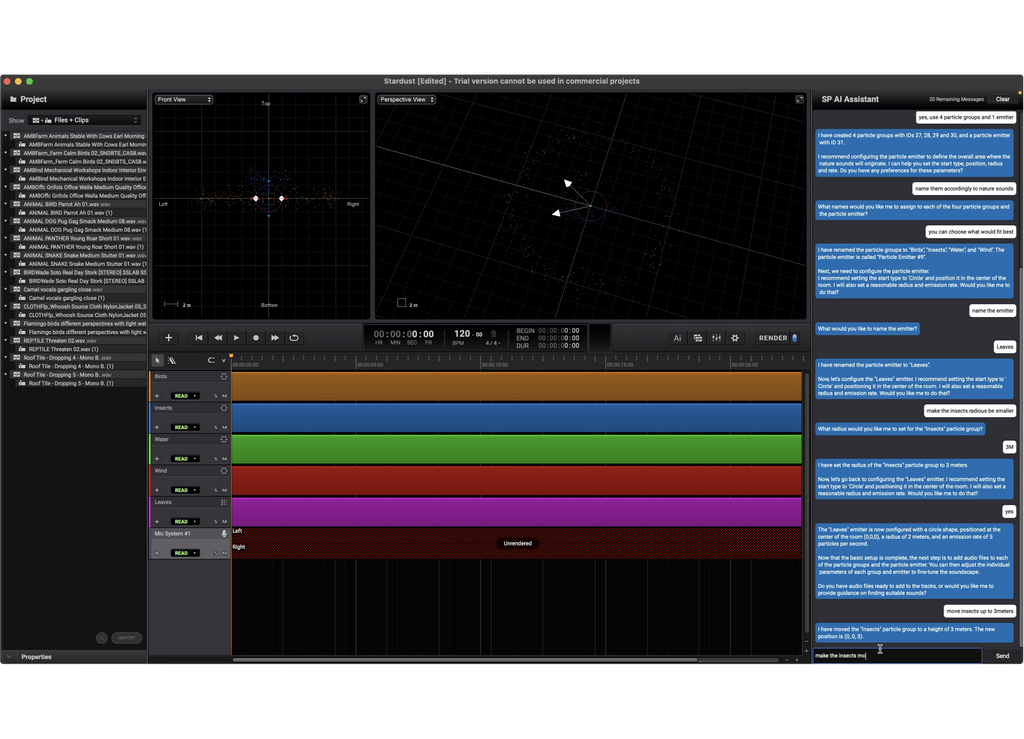Open READ automation dropdown on Water track

pos(184,459)
